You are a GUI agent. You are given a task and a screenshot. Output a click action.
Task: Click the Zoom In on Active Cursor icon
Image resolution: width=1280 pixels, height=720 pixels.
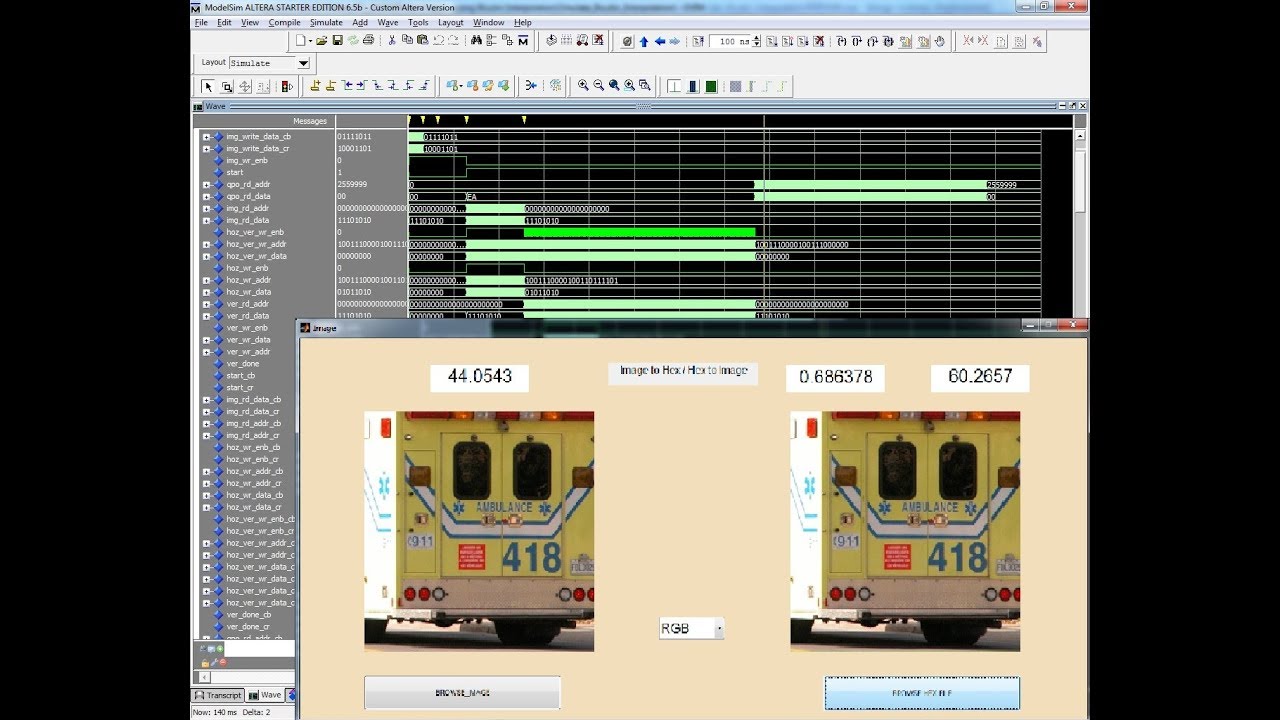(629, 86)
